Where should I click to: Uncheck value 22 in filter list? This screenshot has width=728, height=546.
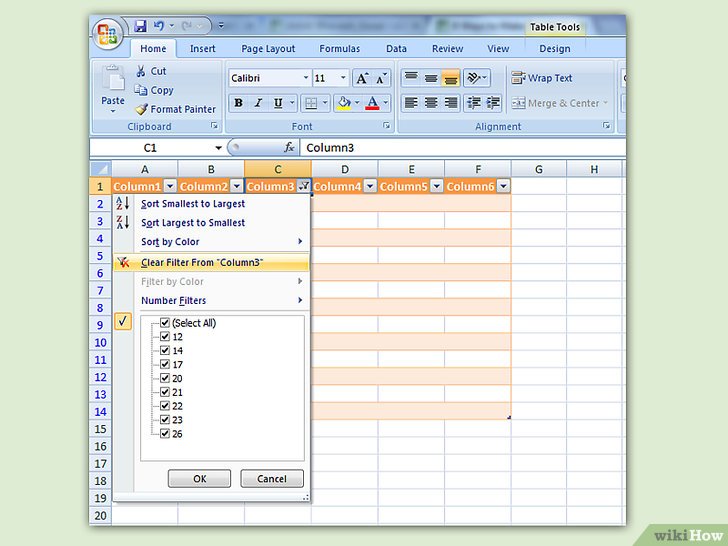click(165, 405)
